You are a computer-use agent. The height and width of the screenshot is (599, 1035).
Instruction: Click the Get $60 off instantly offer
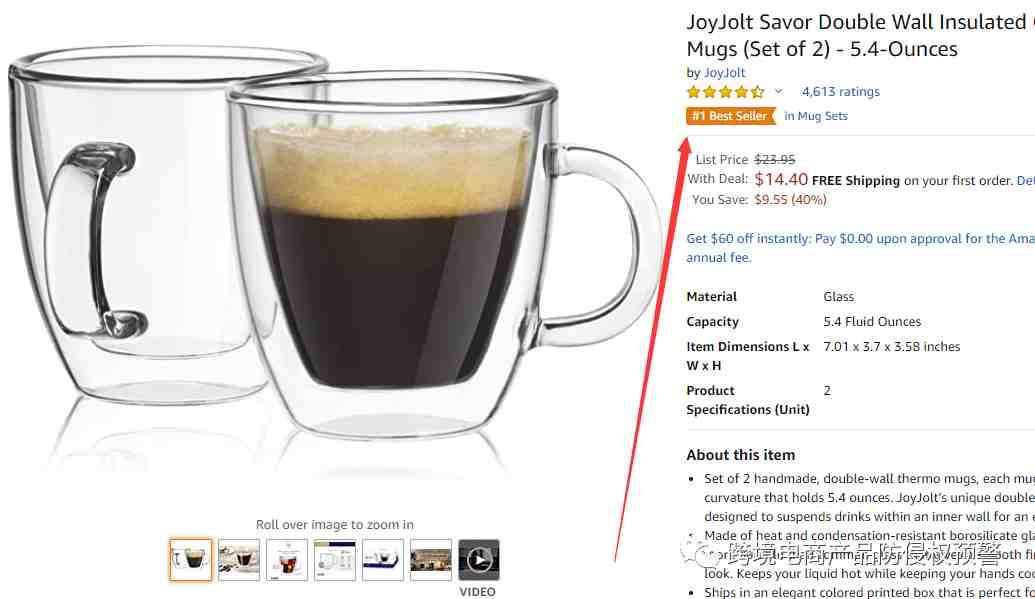tap(861, 238)
